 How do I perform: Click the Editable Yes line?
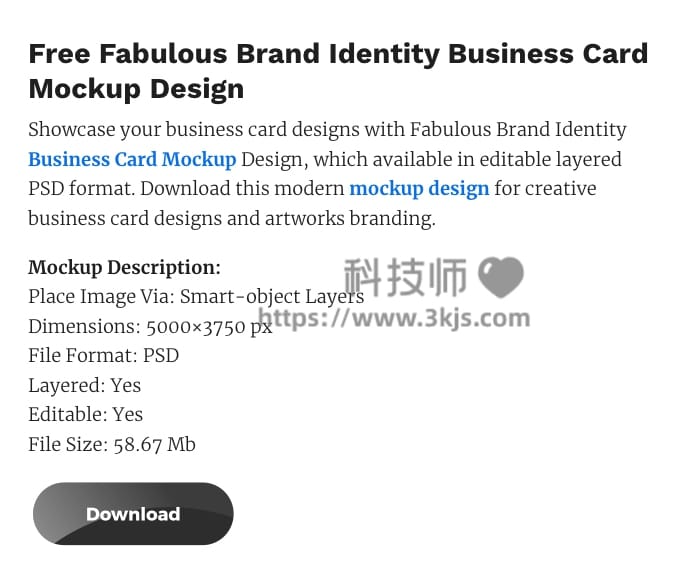(86, 415)
